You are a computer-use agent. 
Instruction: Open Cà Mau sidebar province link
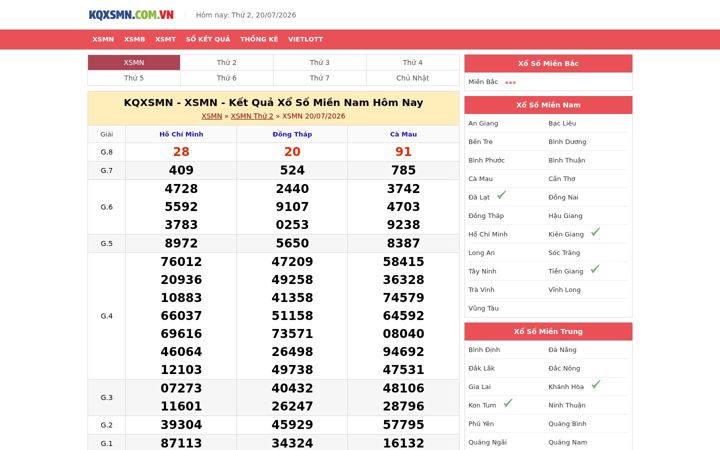tap(480, 179)
